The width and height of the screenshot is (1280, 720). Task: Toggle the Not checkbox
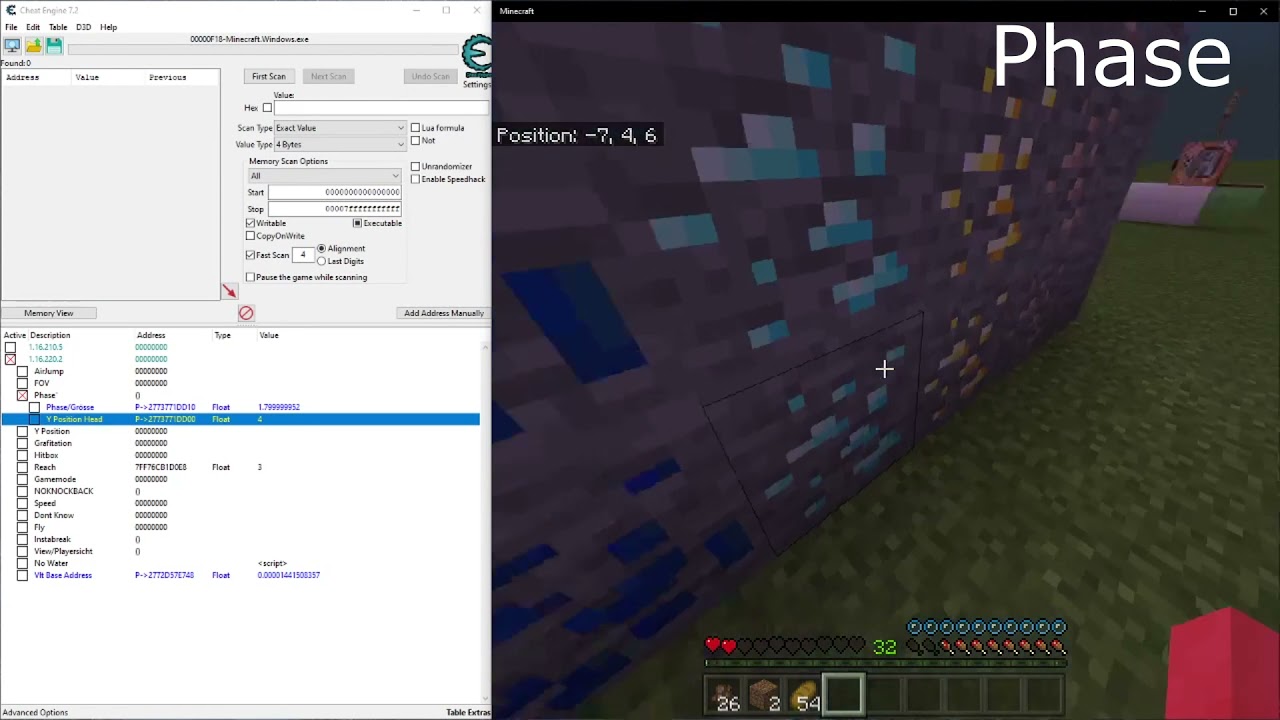point(415,141)
